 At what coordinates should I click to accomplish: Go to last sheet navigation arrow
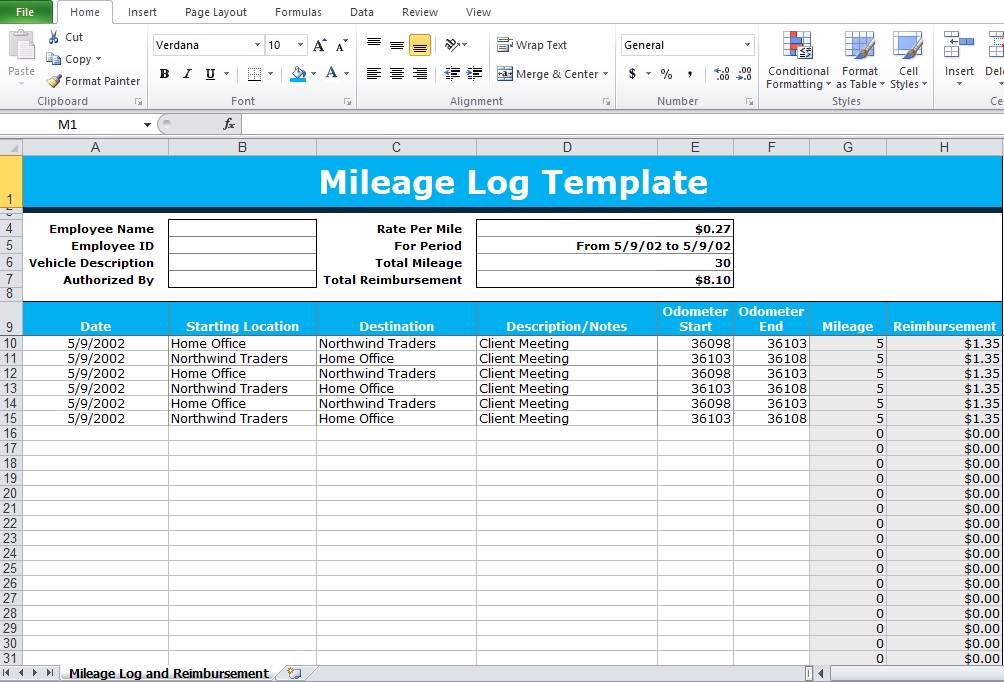[49, 673]
